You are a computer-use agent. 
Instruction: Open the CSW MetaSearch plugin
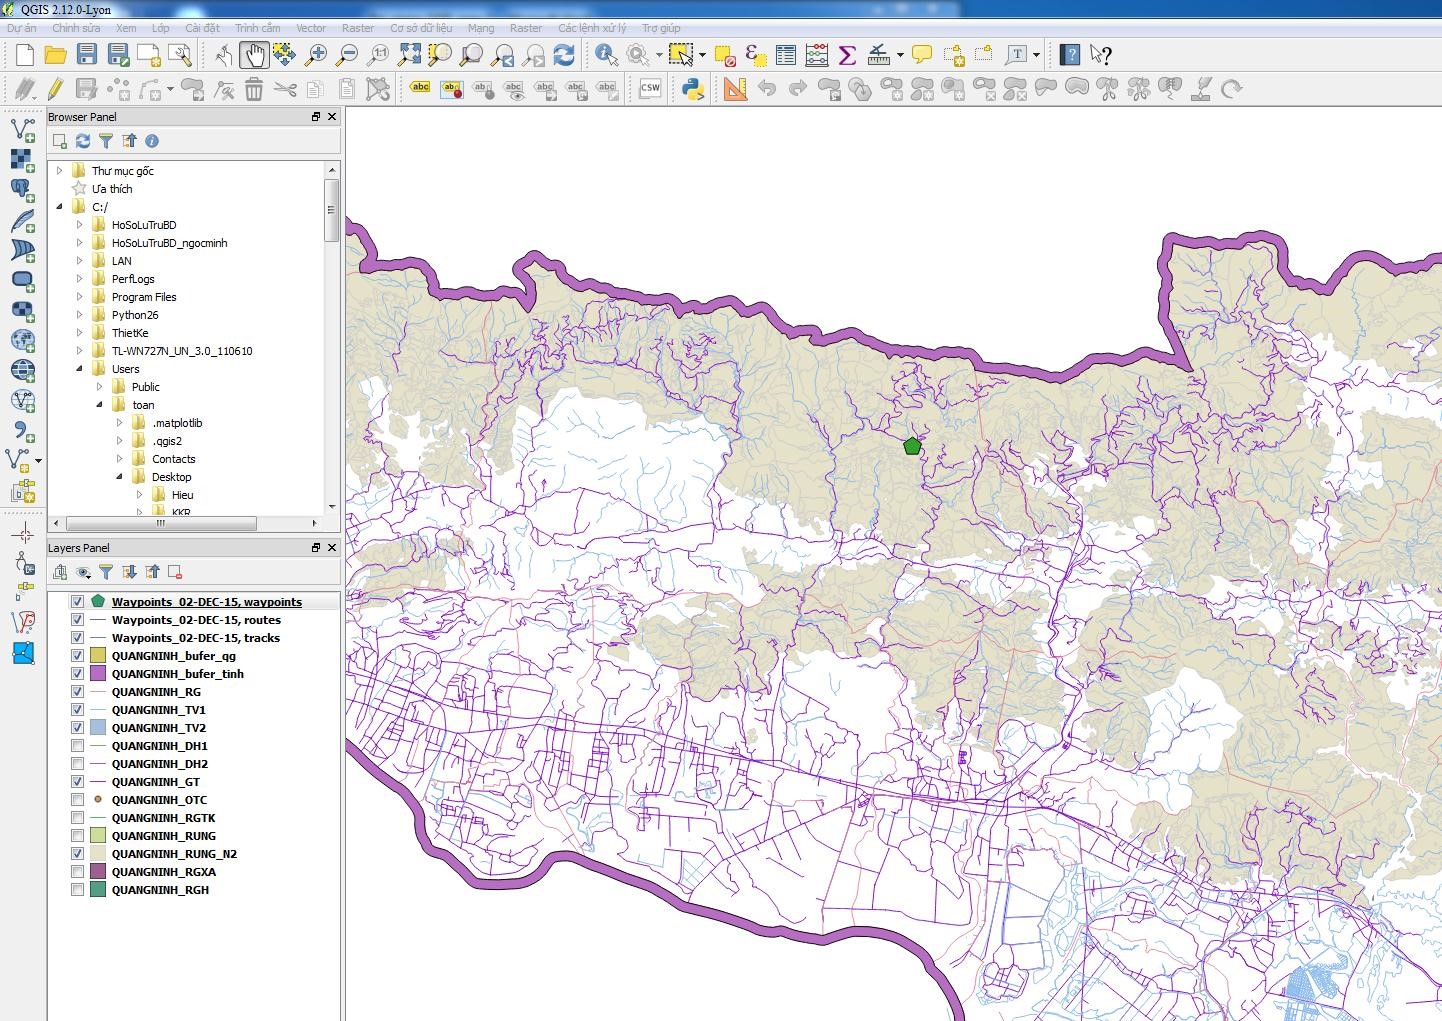tap(650, 89)
